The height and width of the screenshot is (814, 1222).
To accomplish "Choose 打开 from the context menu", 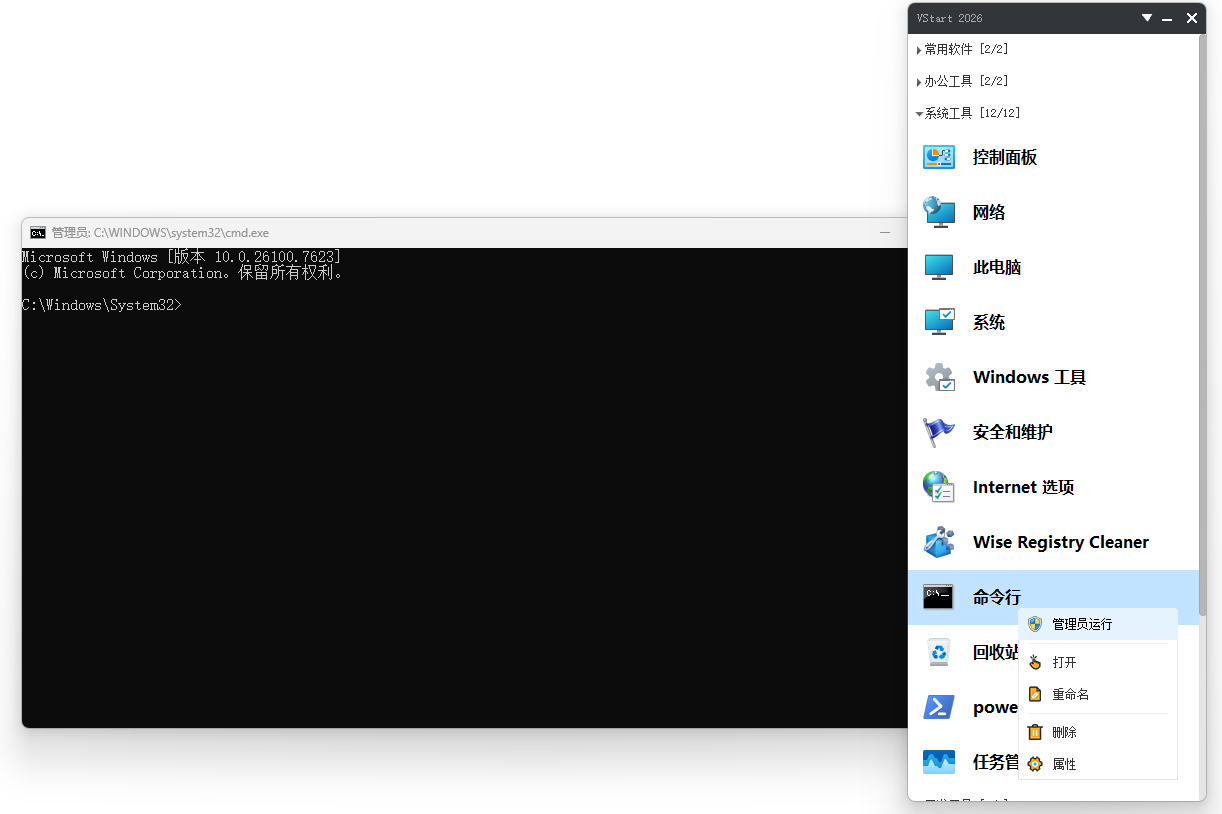I will tap(1097, 662).
